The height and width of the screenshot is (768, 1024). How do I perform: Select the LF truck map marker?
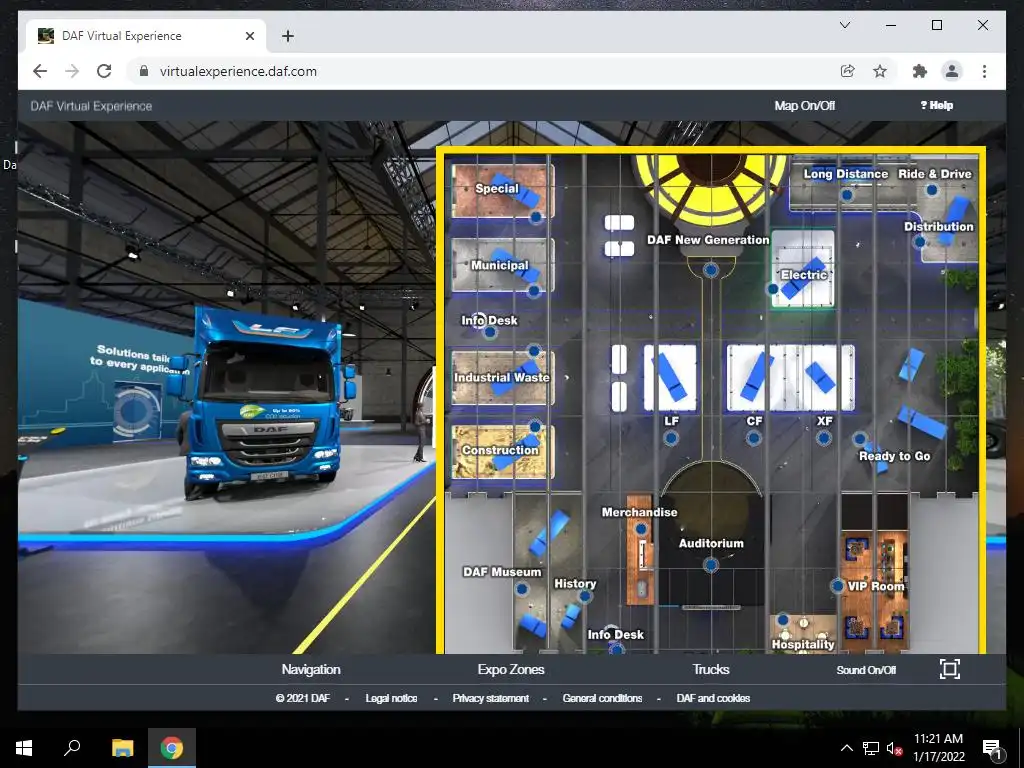[671, 438]
